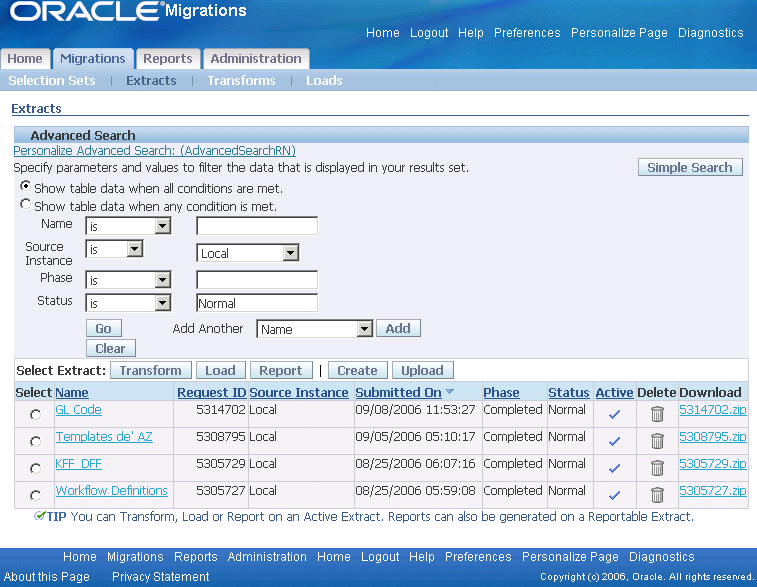Sort table by Request ID column
757x587 pixels.
click(211, 392)
